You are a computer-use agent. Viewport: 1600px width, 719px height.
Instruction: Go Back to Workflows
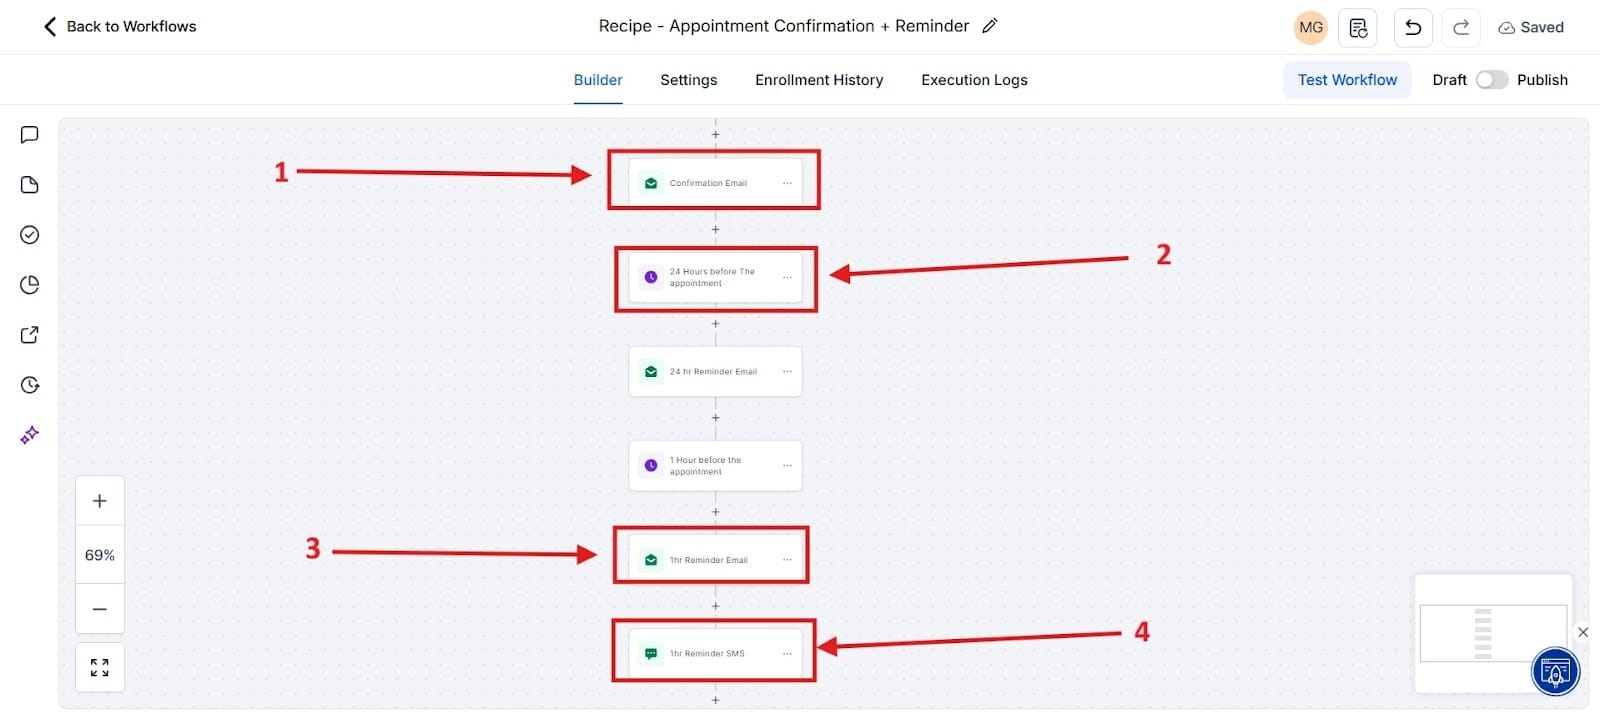[x=120, y=27]
